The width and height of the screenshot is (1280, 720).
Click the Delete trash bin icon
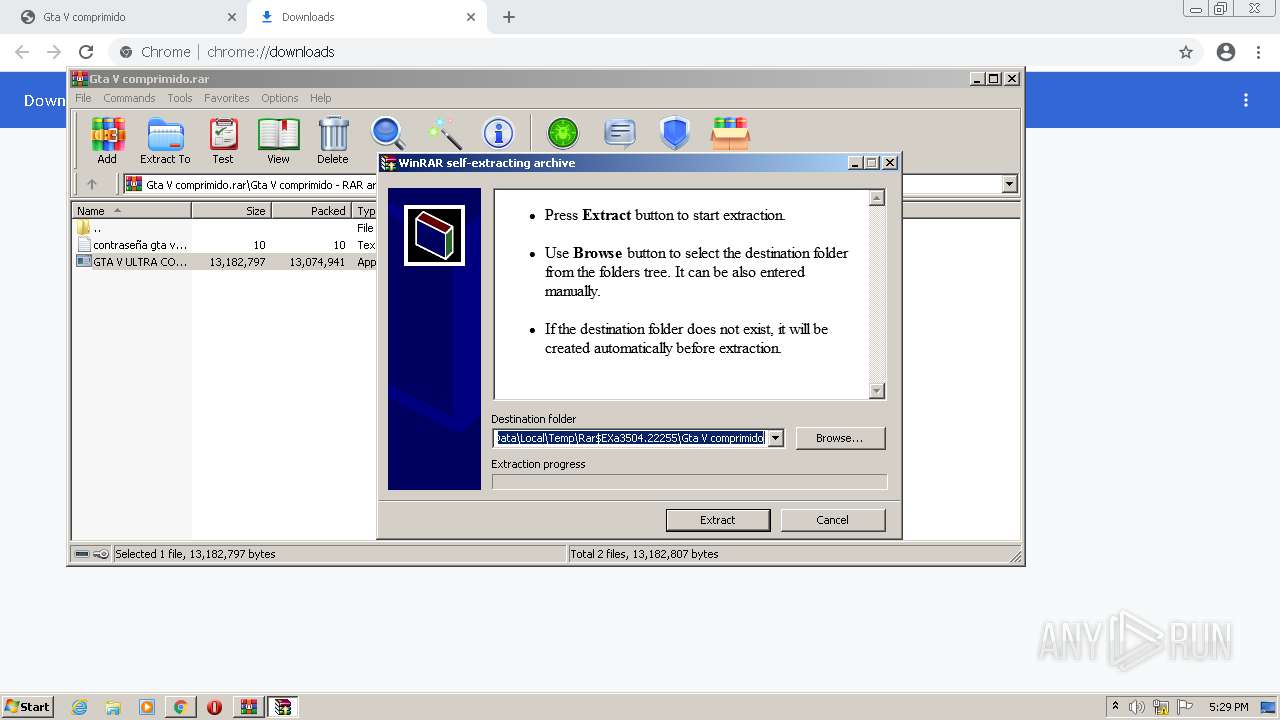click(333, 140)
